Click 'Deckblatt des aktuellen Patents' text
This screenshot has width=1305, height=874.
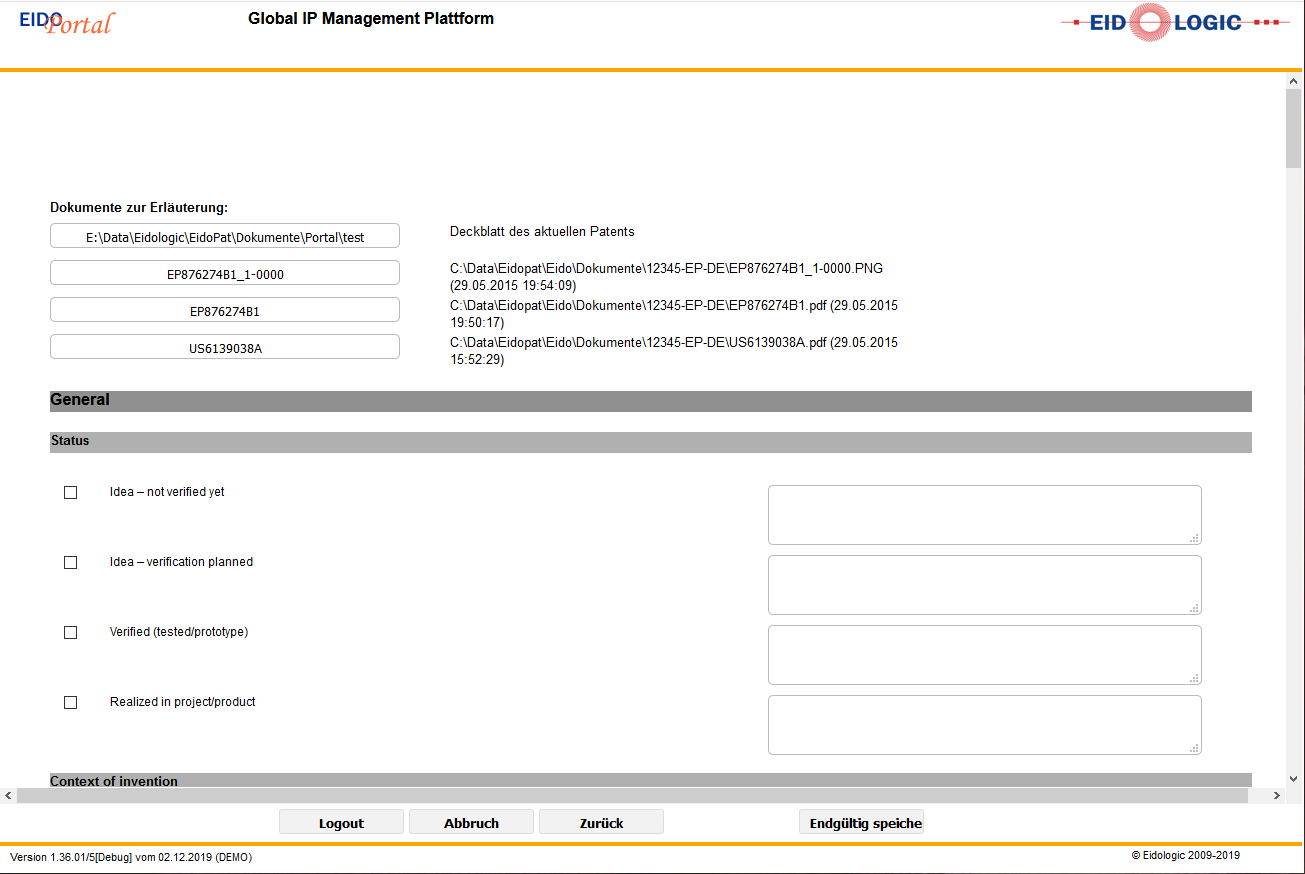pyautogui.click(x=542, y=232)
